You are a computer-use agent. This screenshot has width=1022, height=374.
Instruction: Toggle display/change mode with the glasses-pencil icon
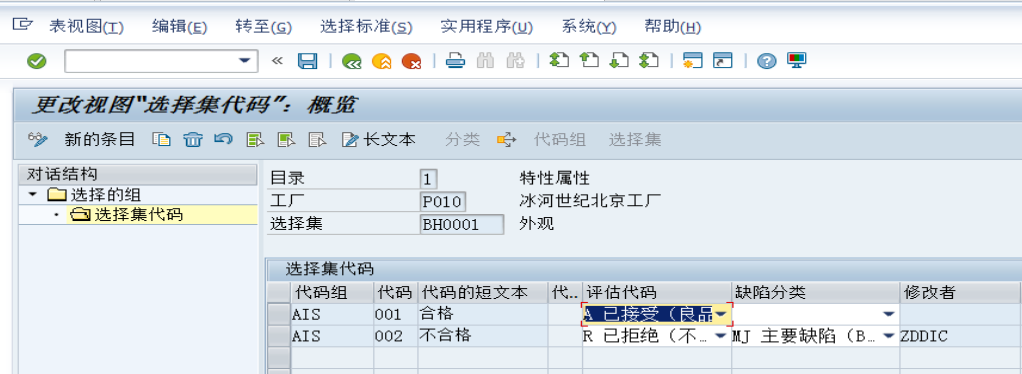click(x=38, y=139)
